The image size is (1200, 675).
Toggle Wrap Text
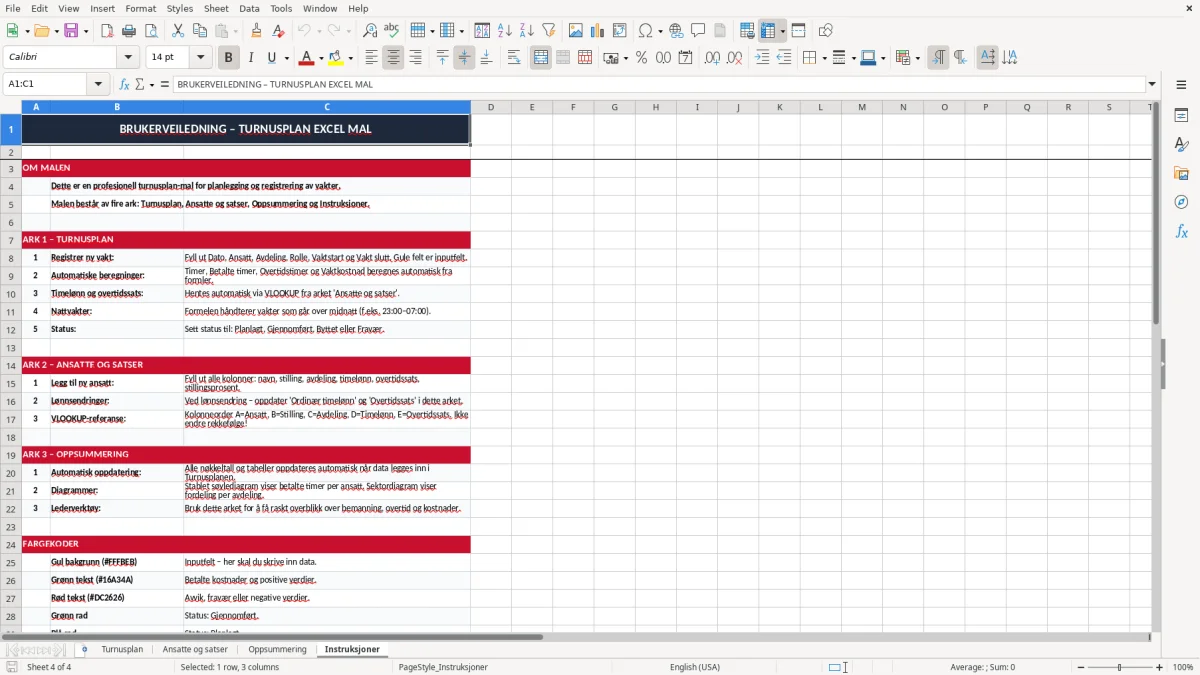pos(513,58)
